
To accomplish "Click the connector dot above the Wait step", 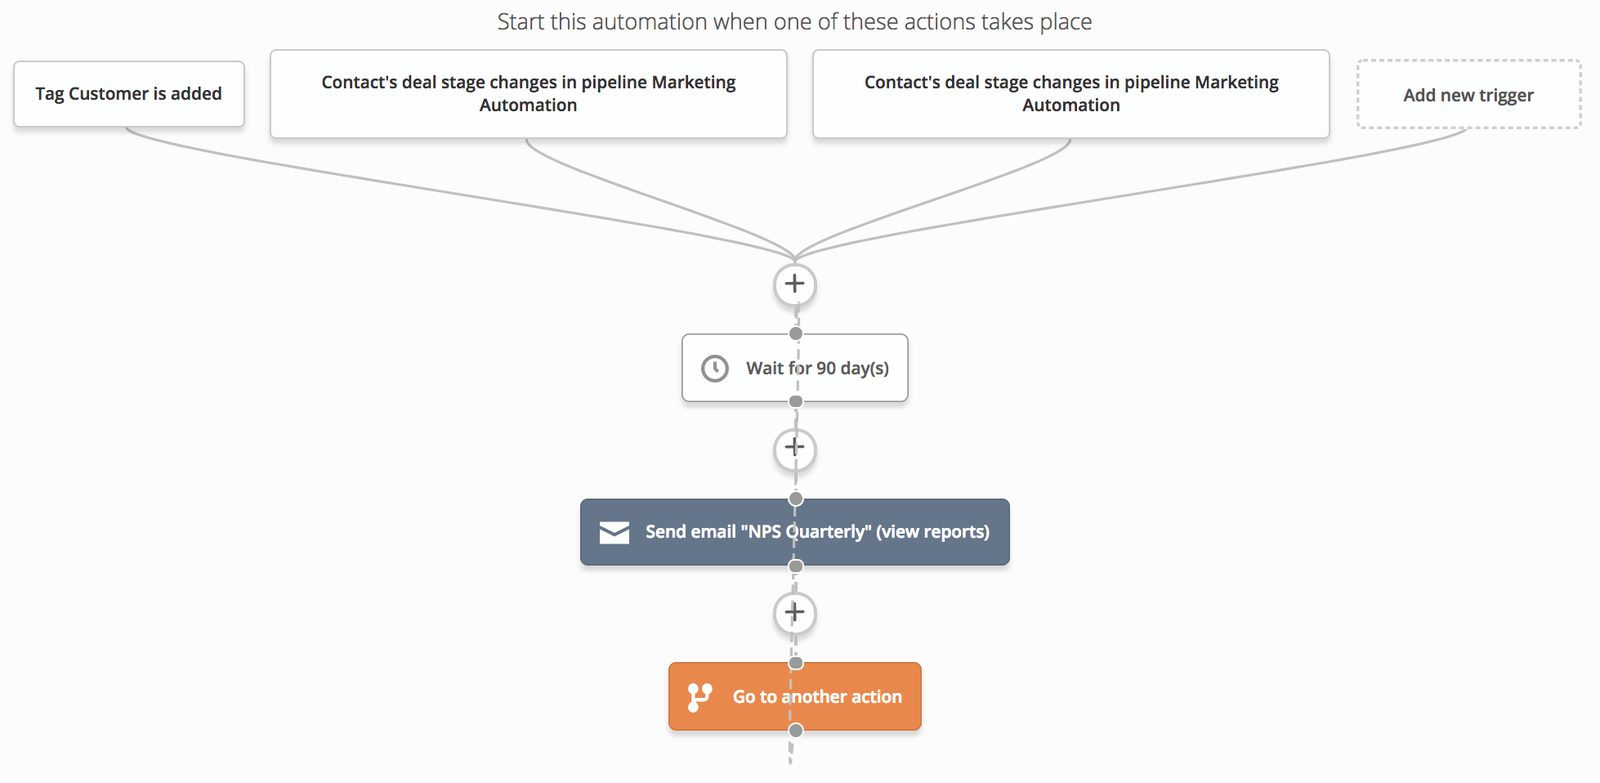I will point(795,331).
